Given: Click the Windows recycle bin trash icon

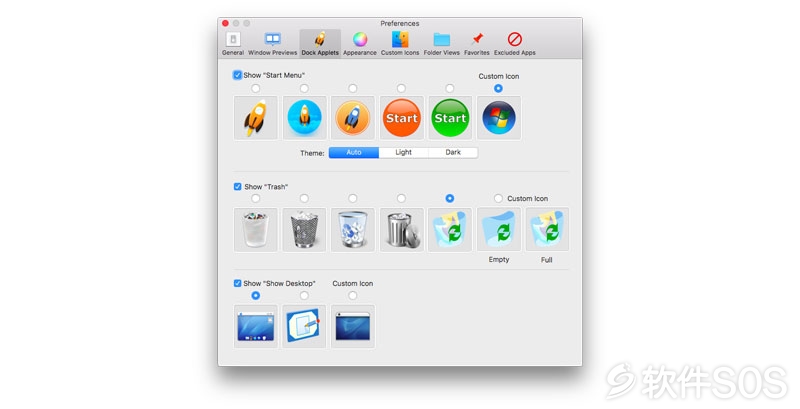Looking at the screenshot, I should point(450,229).
